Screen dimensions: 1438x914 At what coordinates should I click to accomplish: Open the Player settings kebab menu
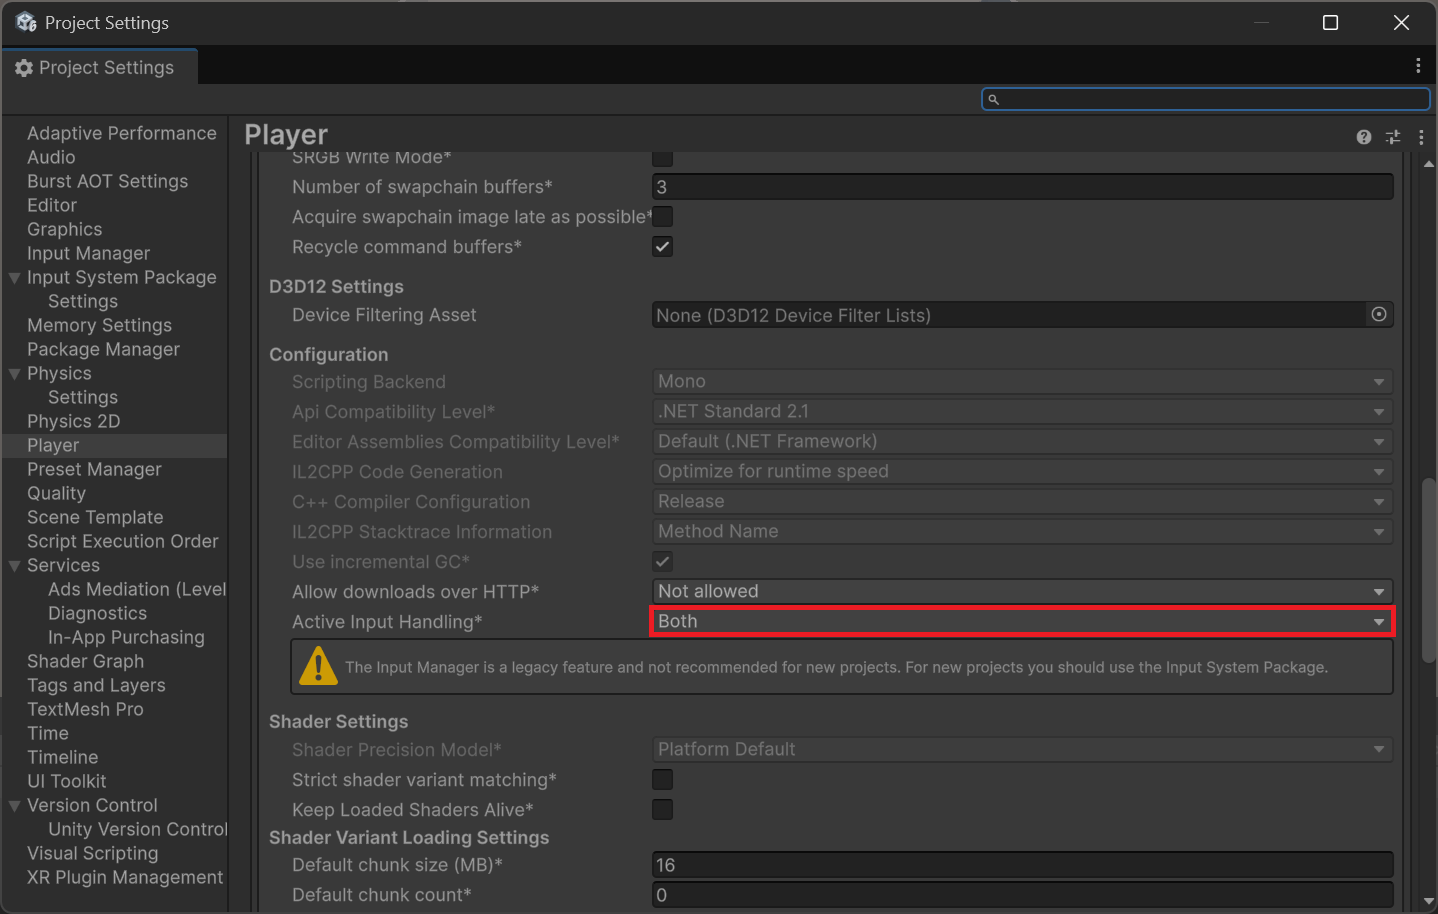[1421, 137]
